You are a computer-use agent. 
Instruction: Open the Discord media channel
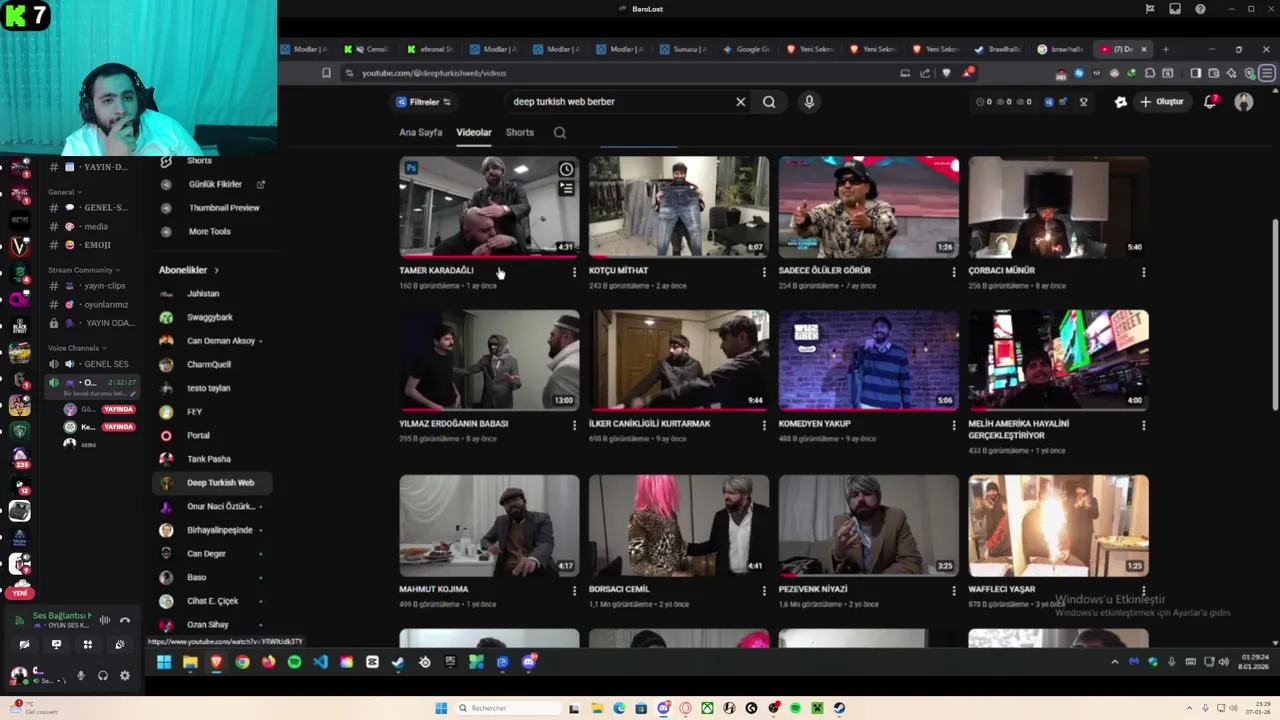[92, 226]
